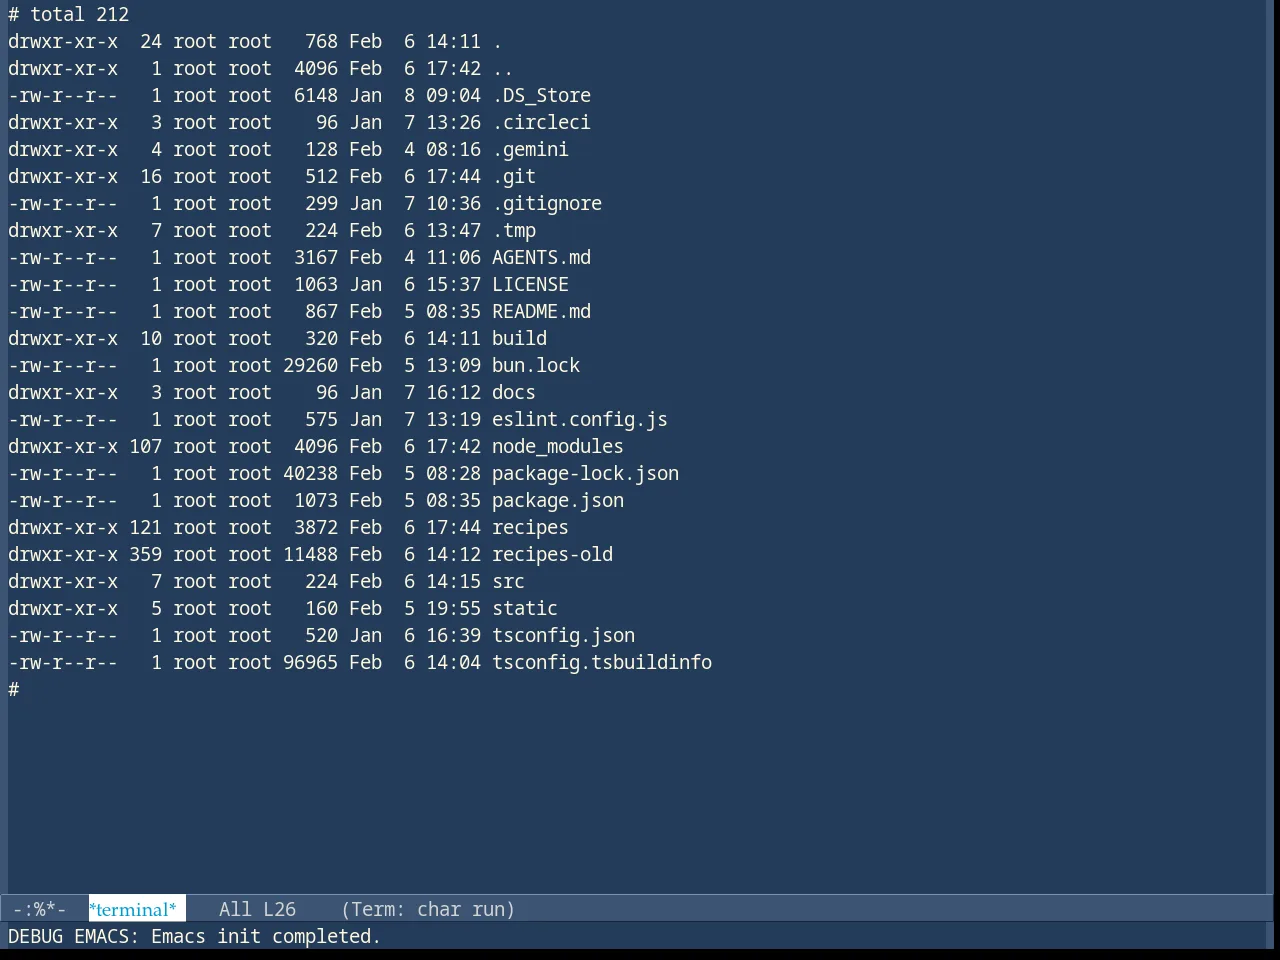Click the permissions of the src row
Image resolution: width=1280 pixels, height=960 pixels.
point(63,581)
